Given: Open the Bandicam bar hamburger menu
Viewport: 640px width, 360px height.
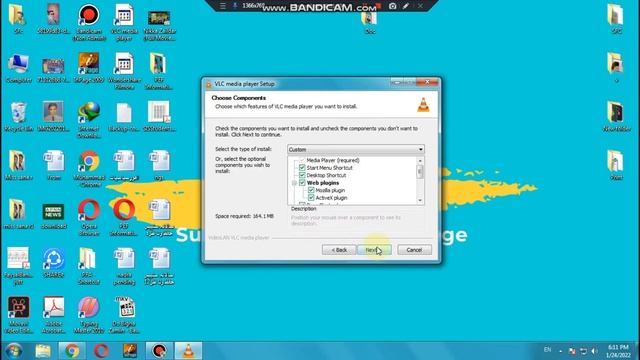Looking at the screenshot, I should point(222,6).
